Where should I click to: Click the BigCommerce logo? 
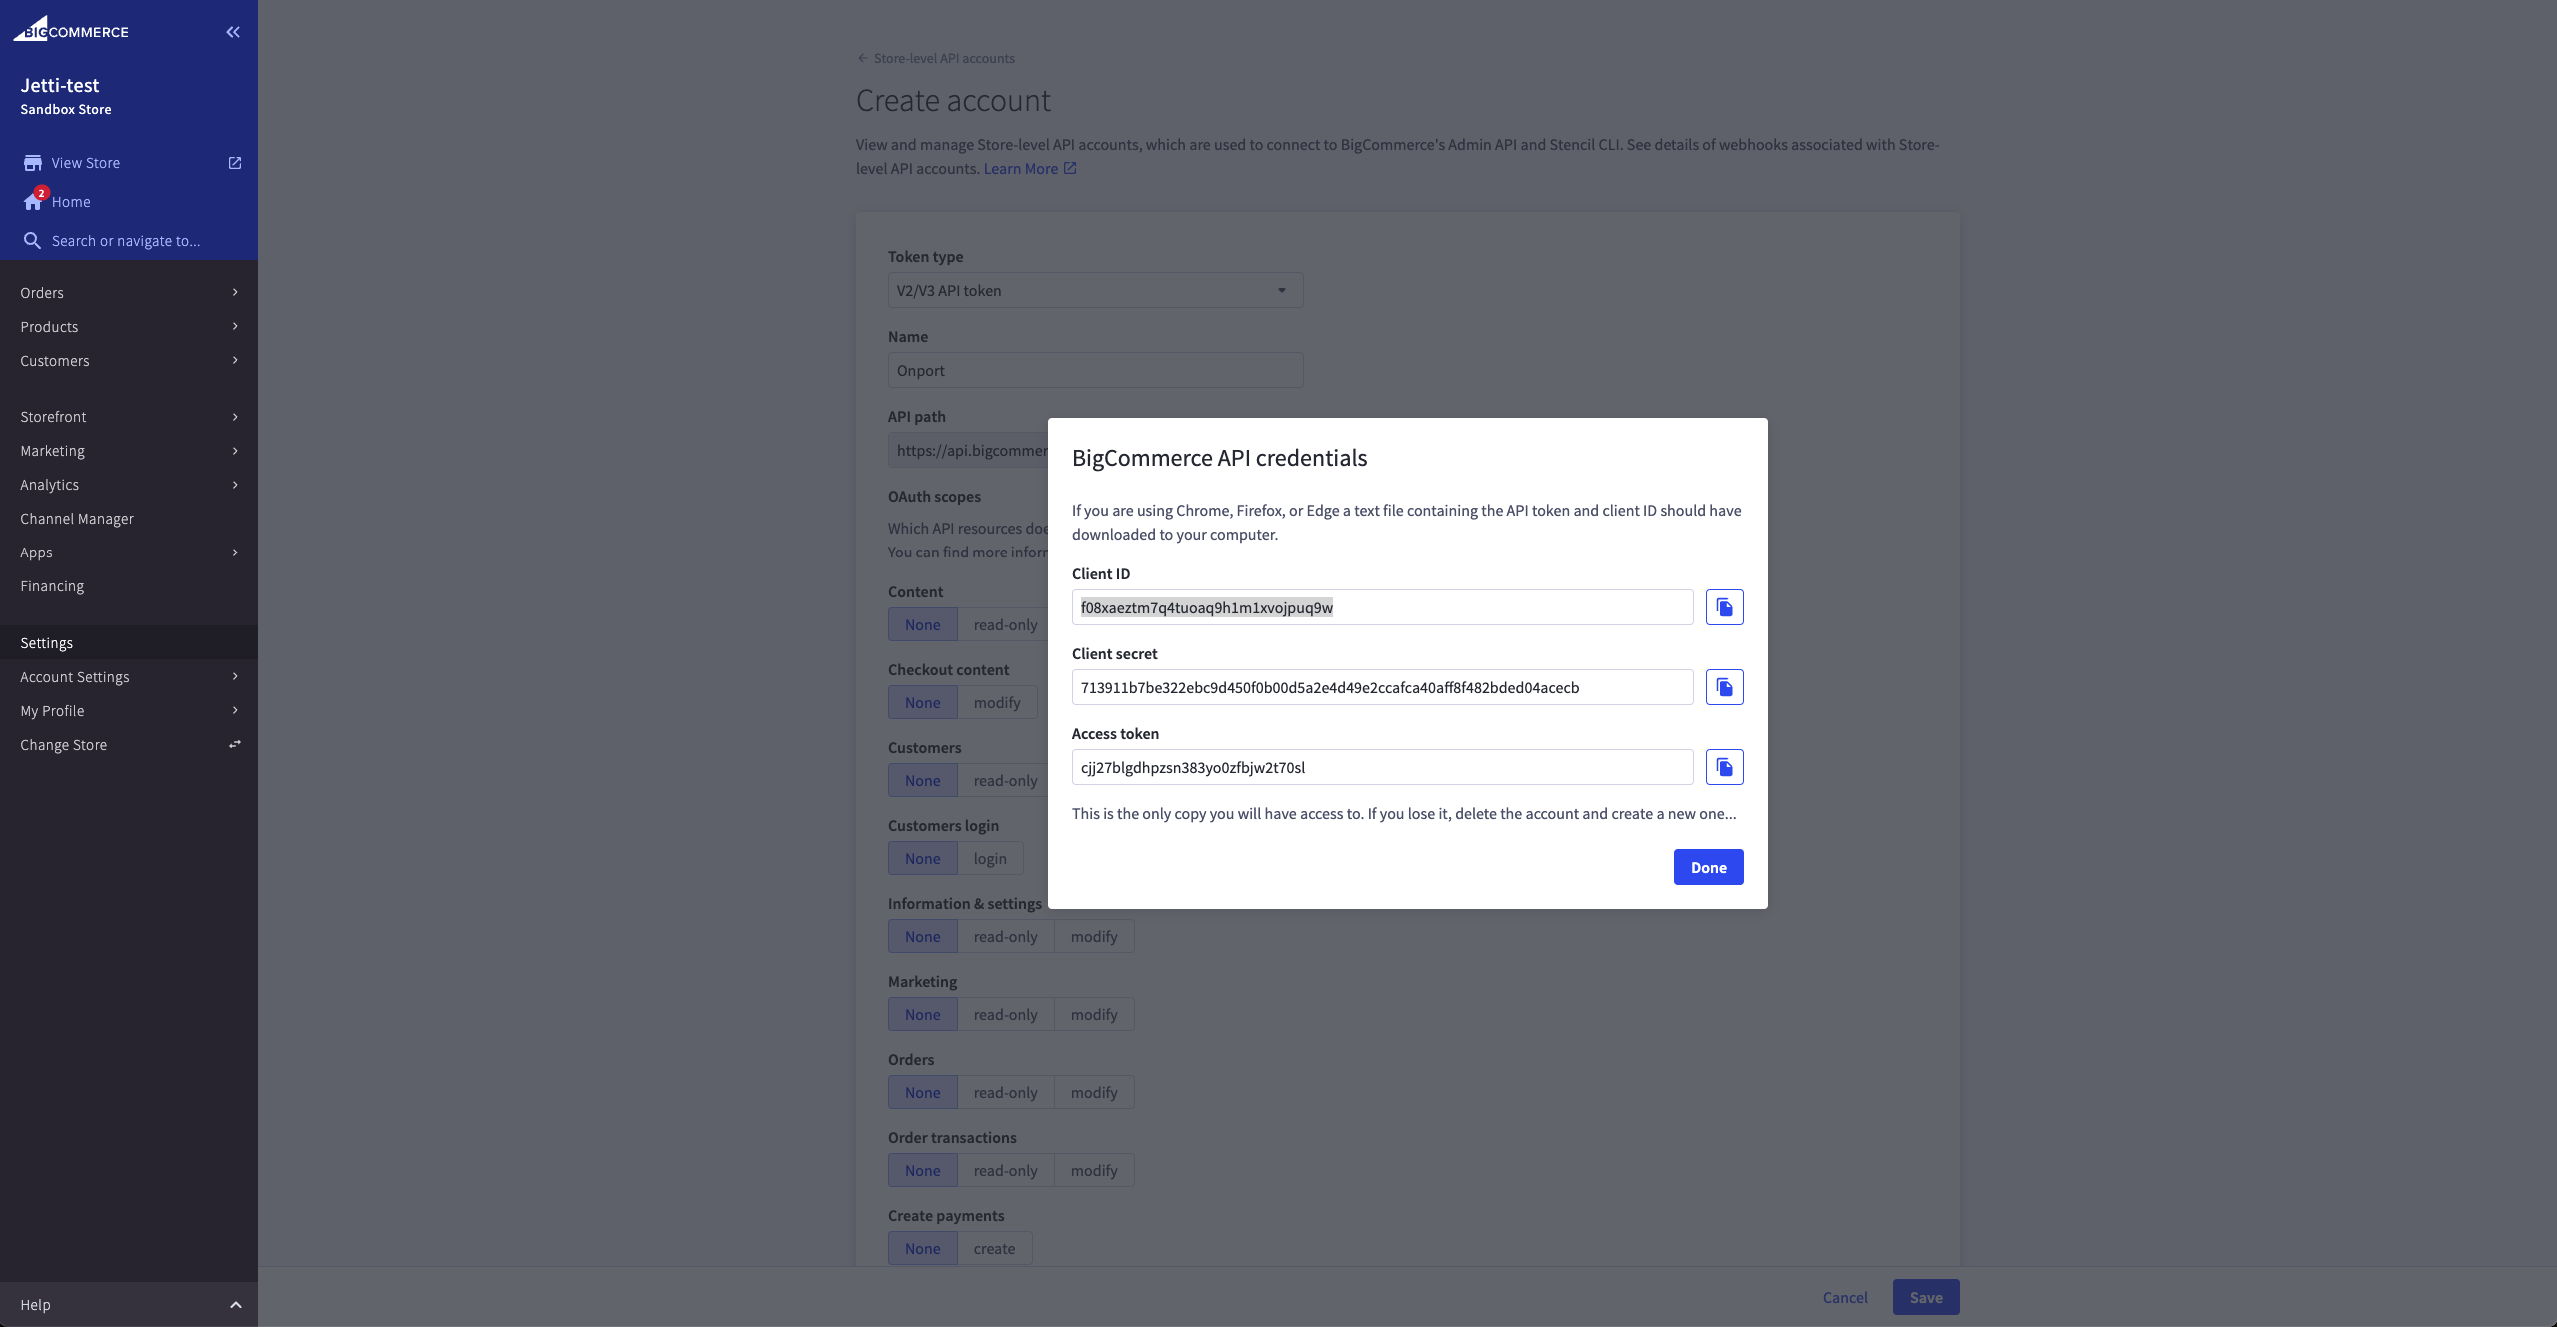point(70,30)
